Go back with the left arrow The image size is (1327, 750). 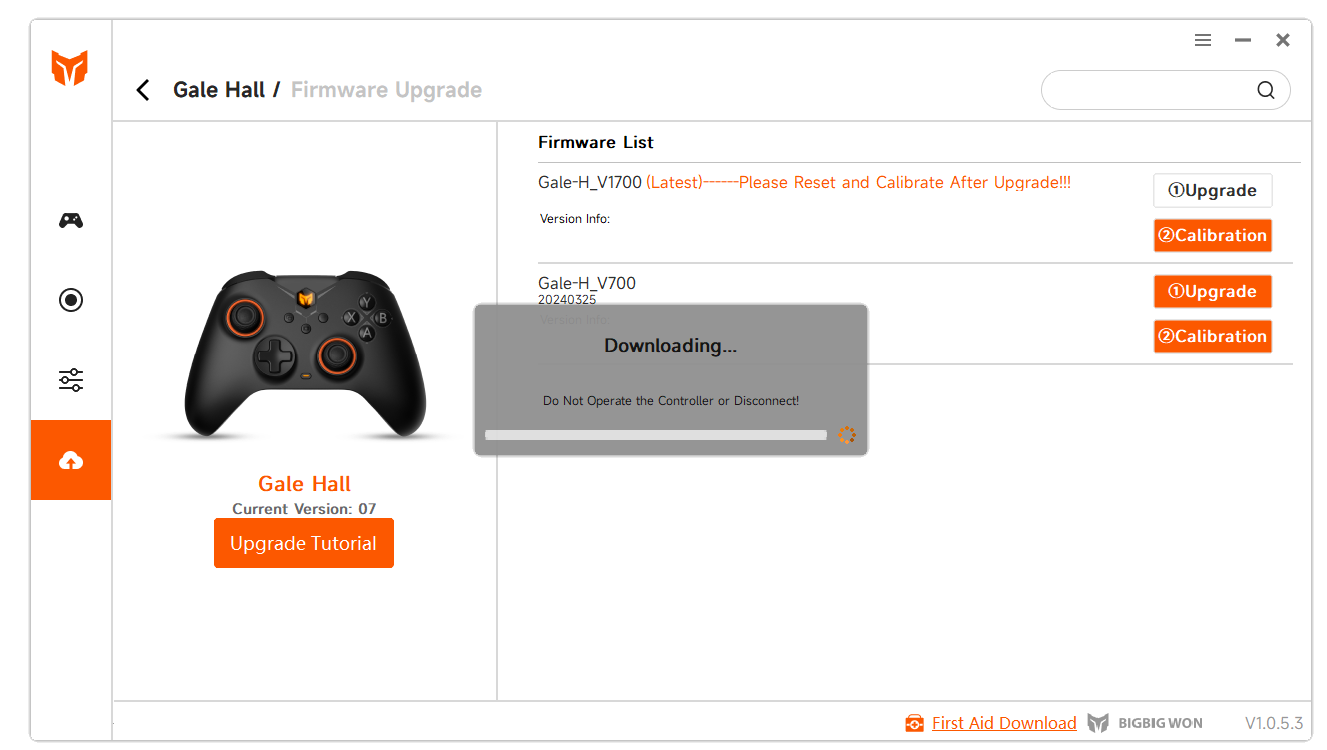click(x=143, y=90)
